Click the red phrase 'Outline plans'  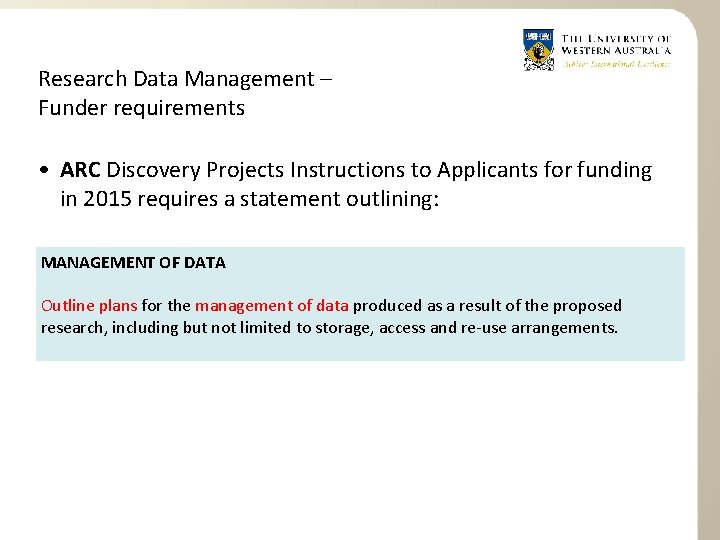tap(89, 306)
